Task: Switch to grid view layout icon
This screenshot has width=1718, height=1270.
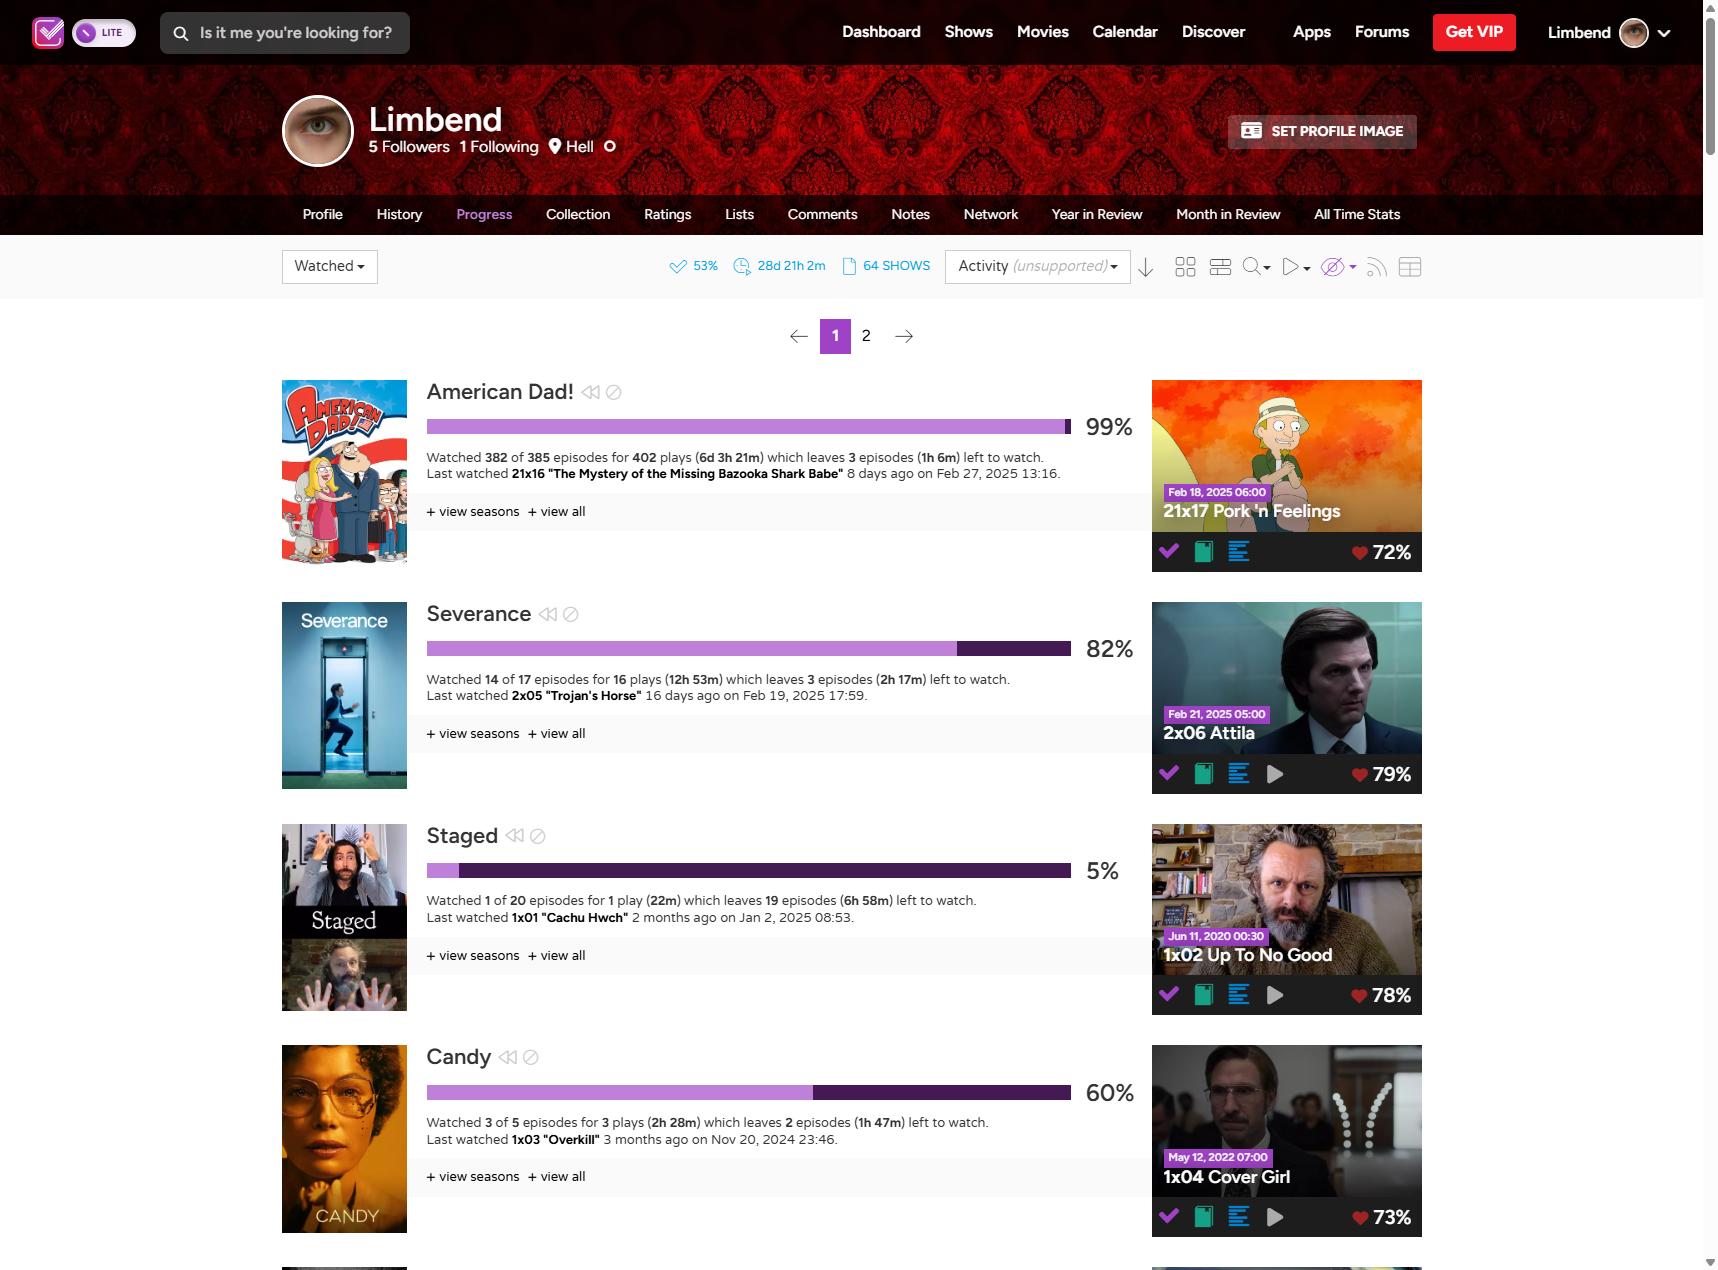Action: [1185, 267]
